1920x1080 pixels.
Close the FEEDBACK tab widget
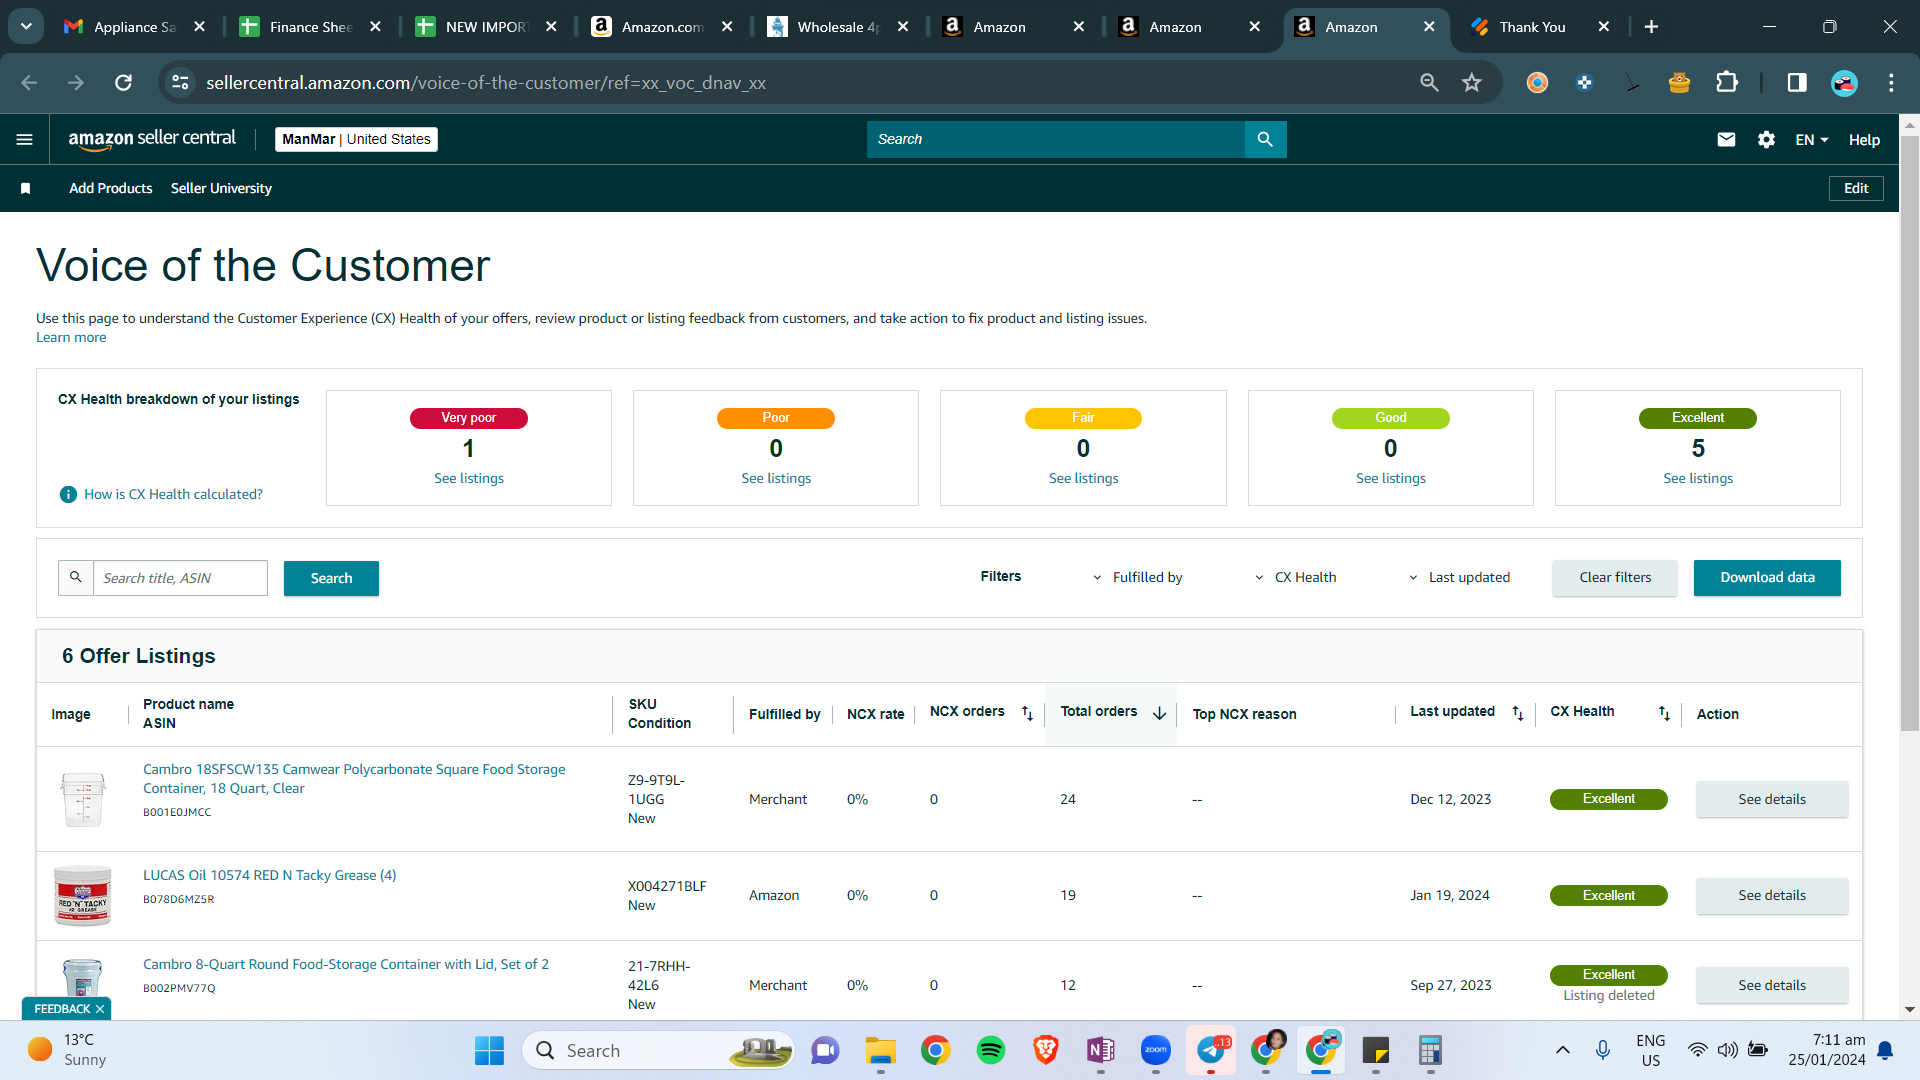click(x=100, y=1009)
